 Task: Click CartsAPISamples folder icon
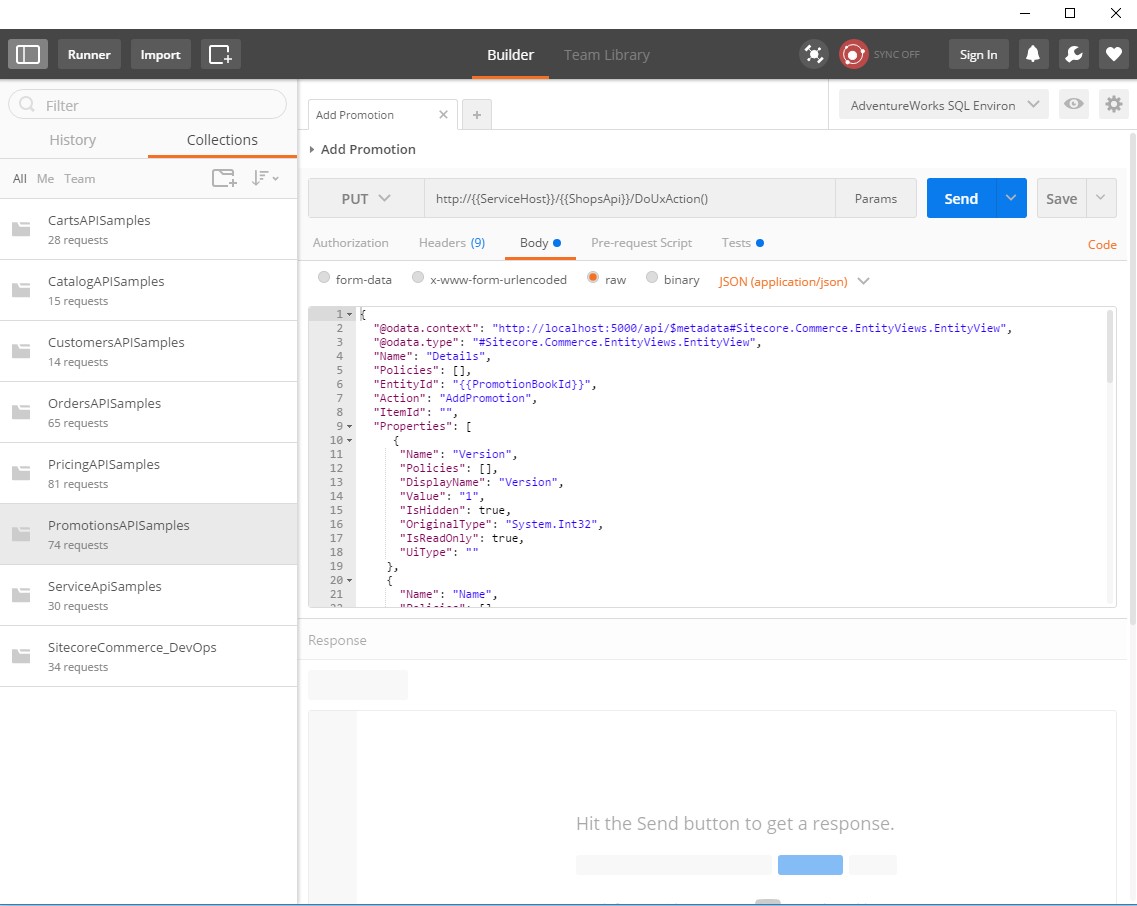click(x=21, y=229)
